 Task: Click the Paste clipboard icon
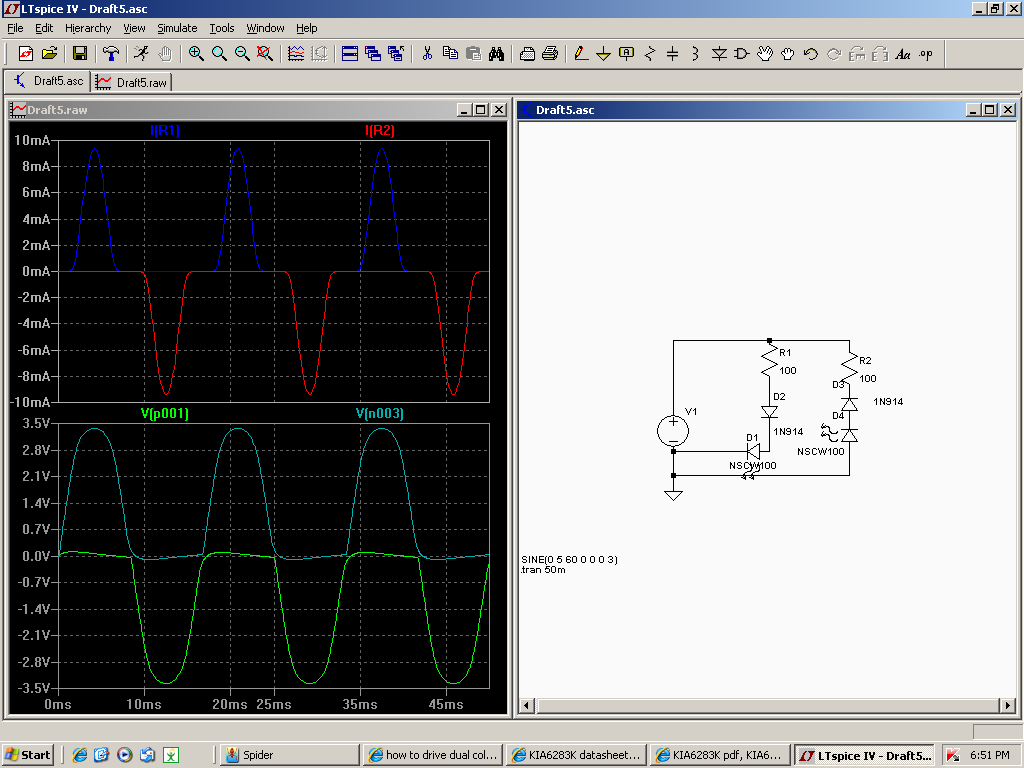tap(473, 54)
